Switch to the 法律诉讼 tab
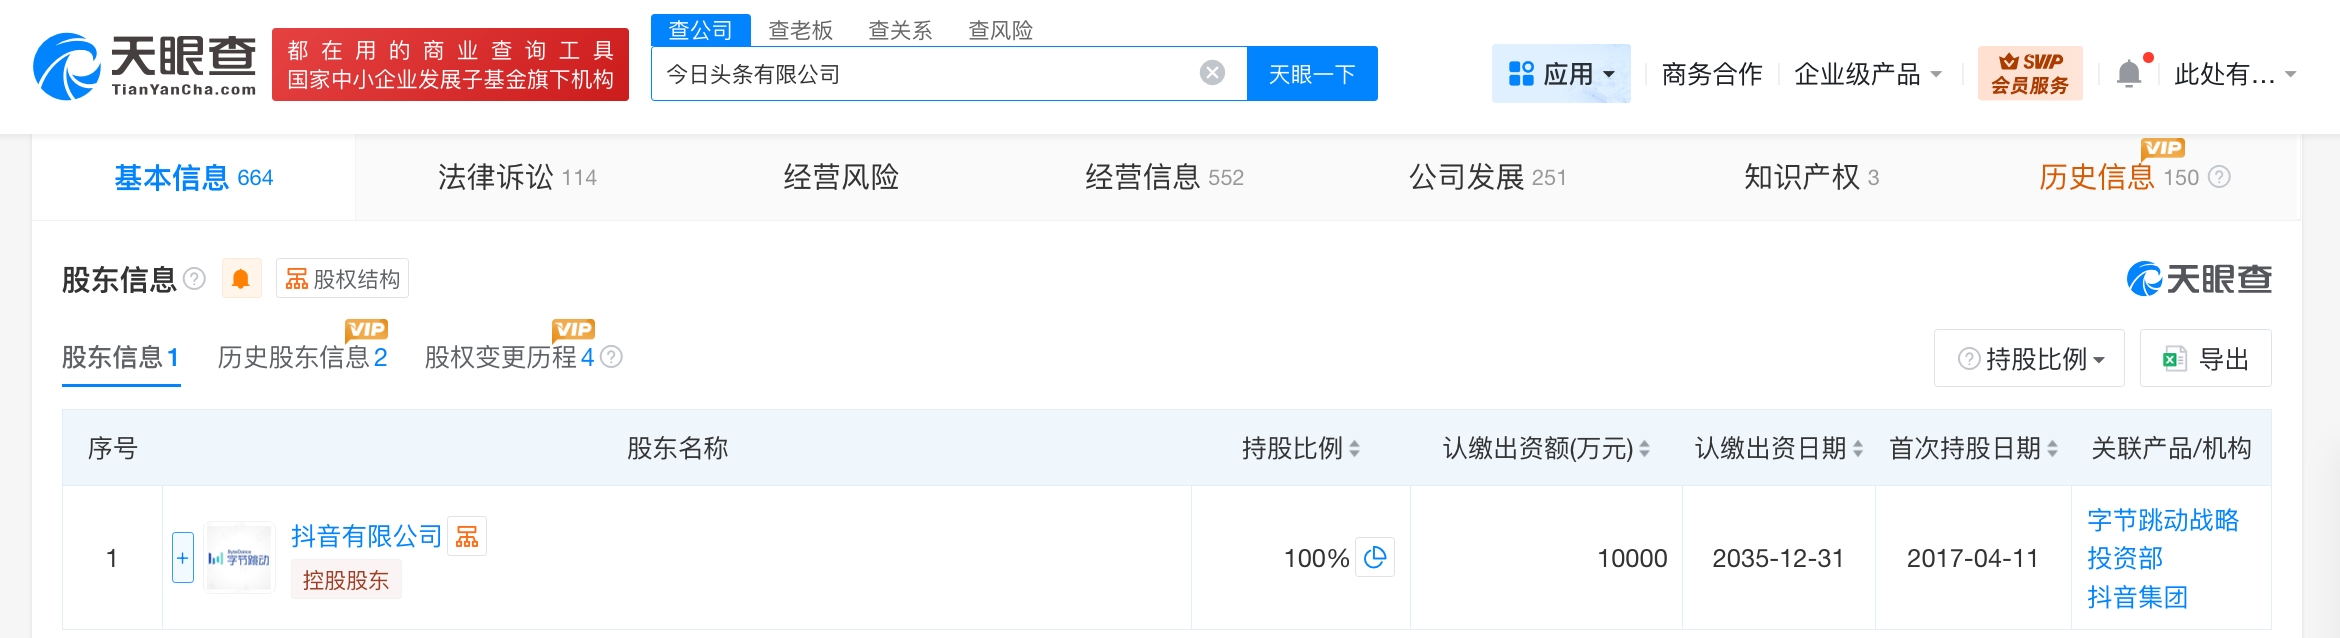 (x=516, y=178)
